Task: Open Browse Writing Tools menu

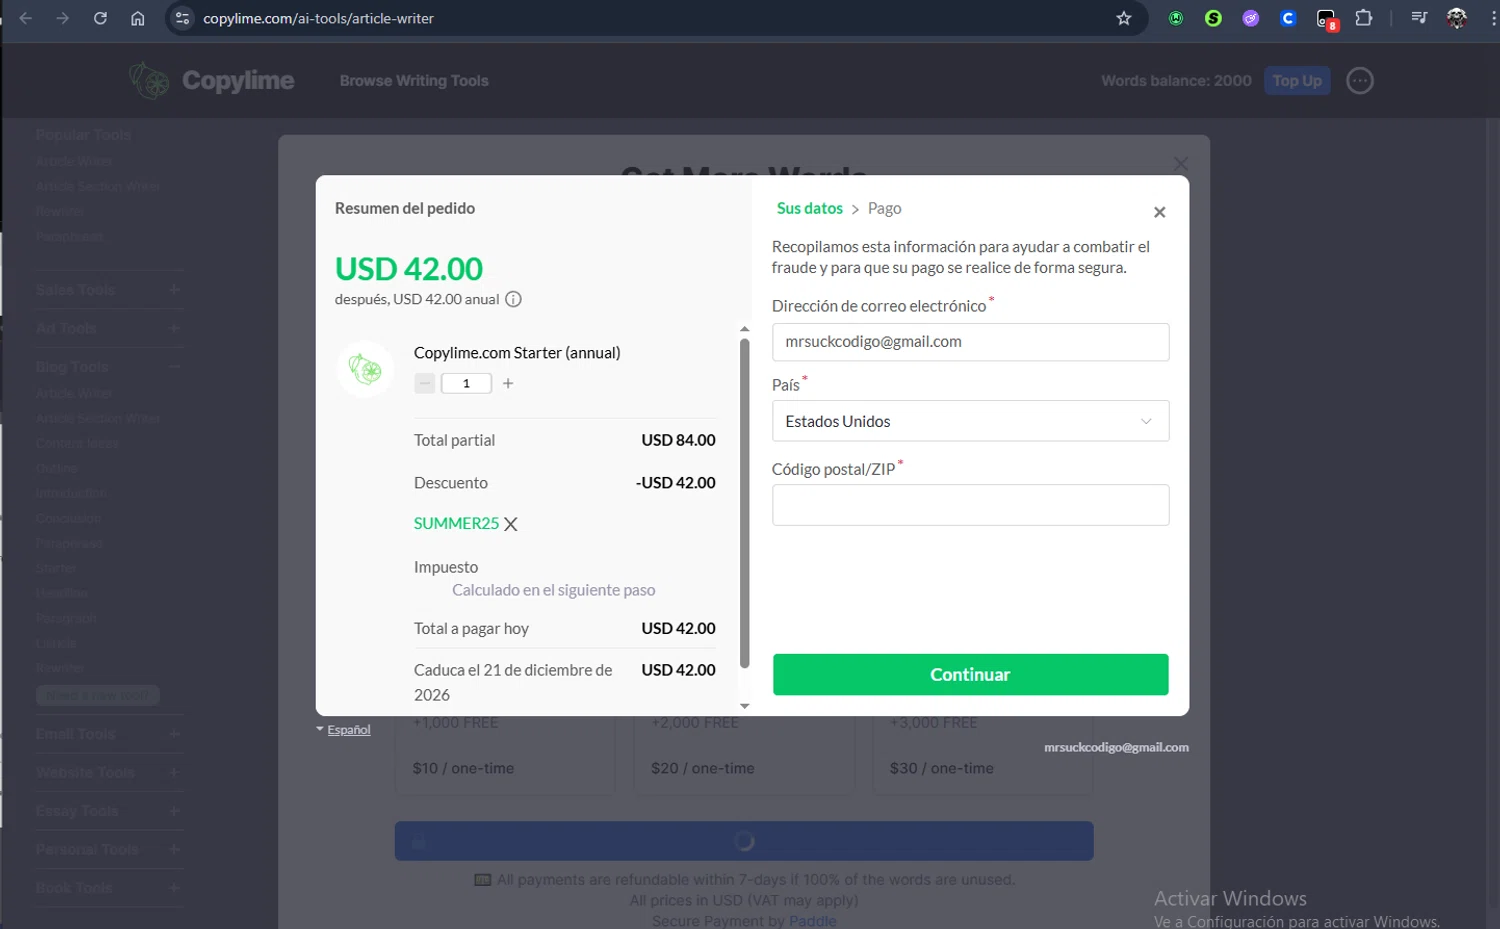Action: click(x=414, y=81)
